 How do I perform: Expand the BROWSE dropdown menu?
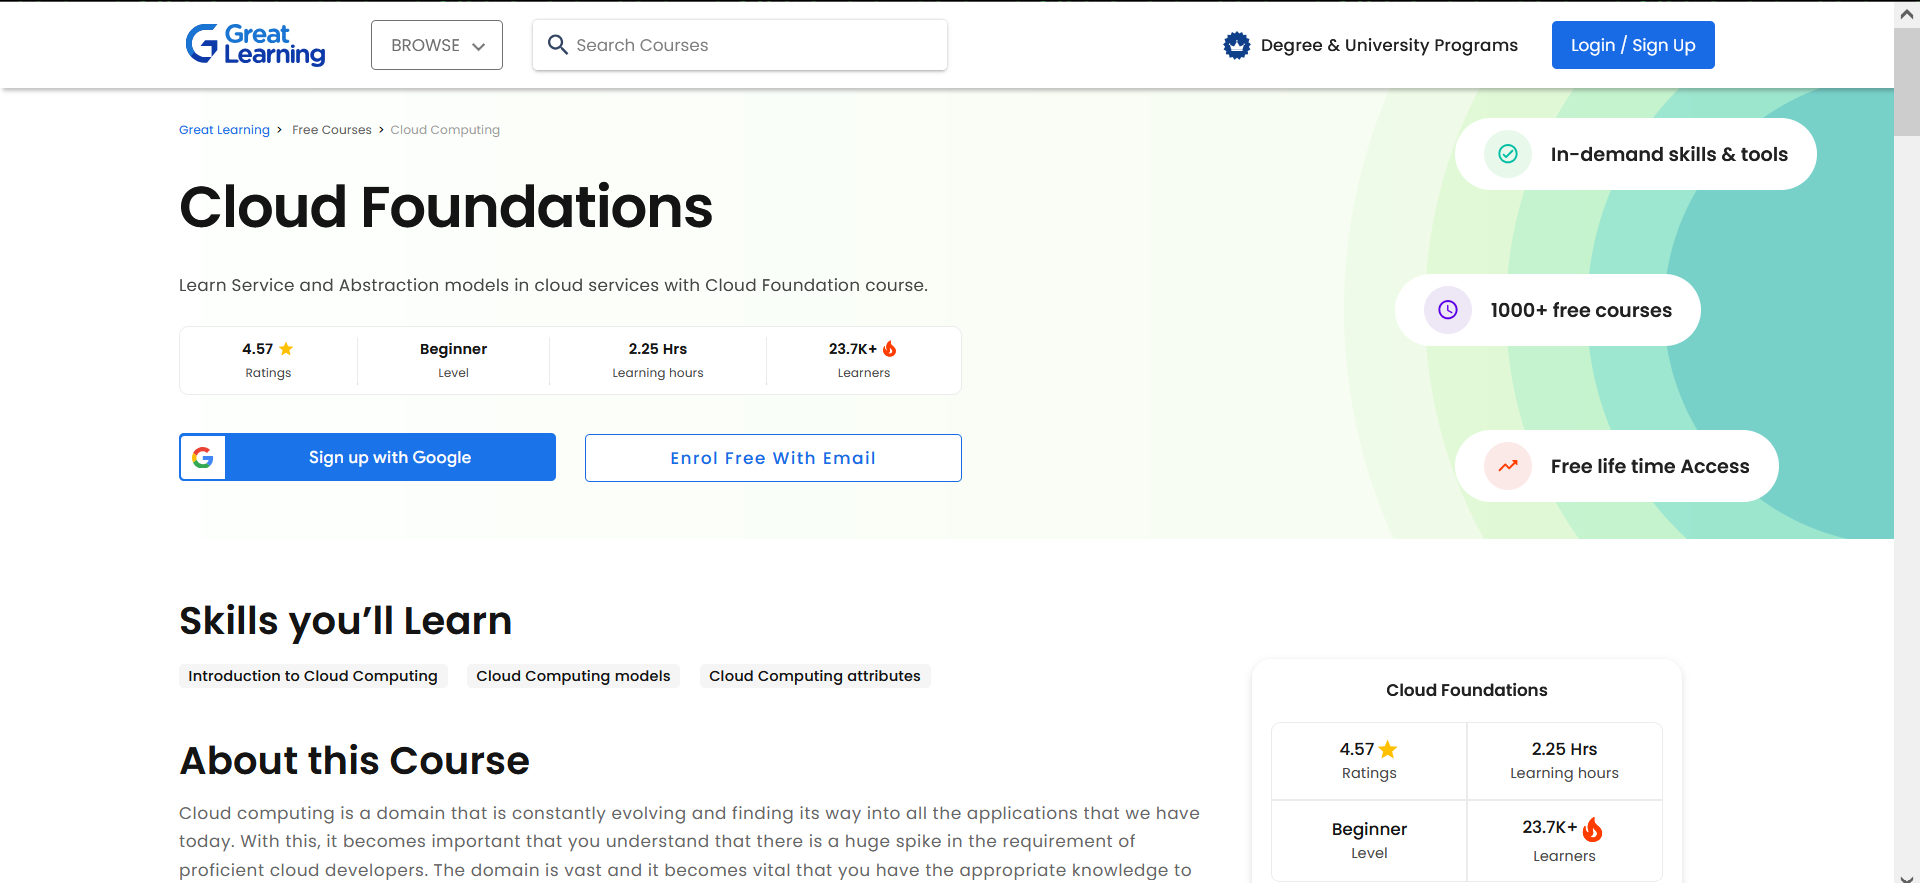437,45
